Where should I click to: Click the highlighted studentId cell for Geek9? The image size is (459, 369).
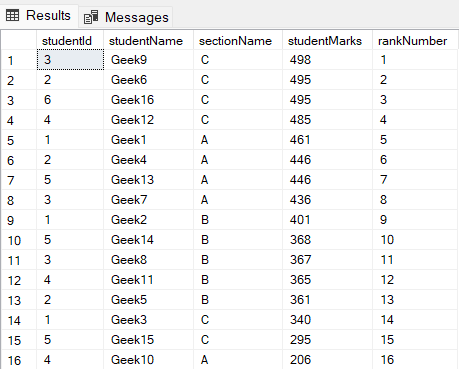(70, 60)
